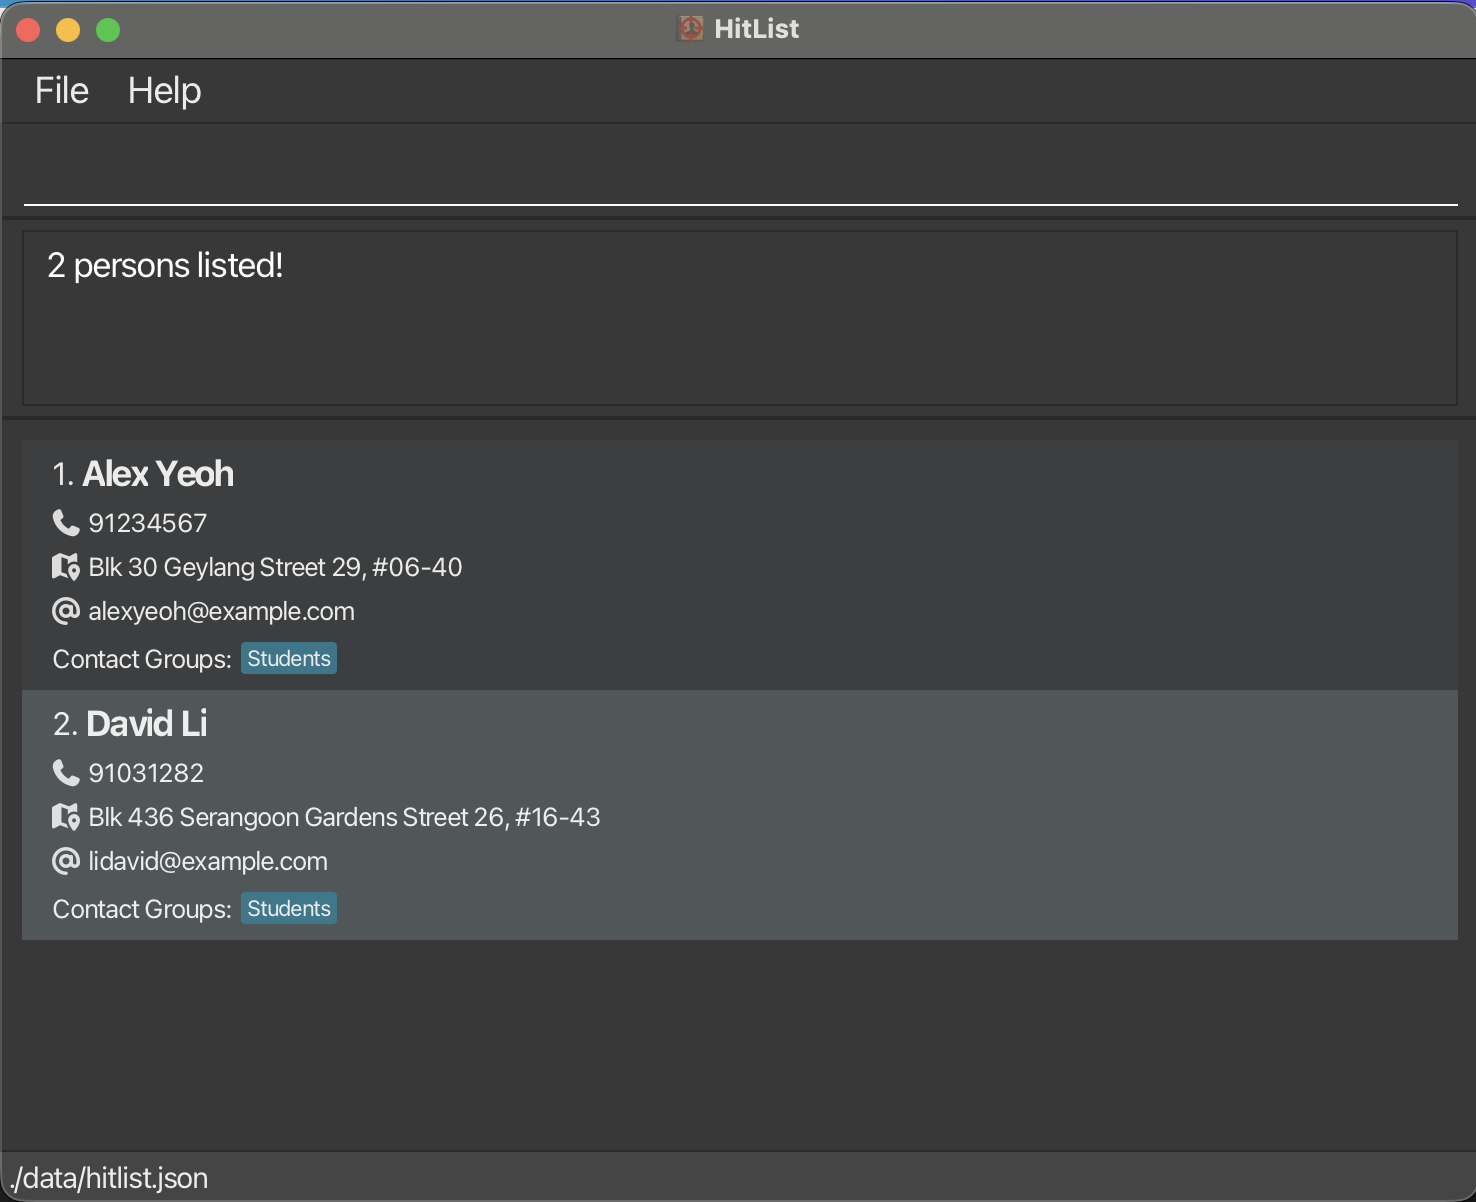Select the Students tag on David Li
This screenshot has width=1476, height=1202.
click(289, 909)
